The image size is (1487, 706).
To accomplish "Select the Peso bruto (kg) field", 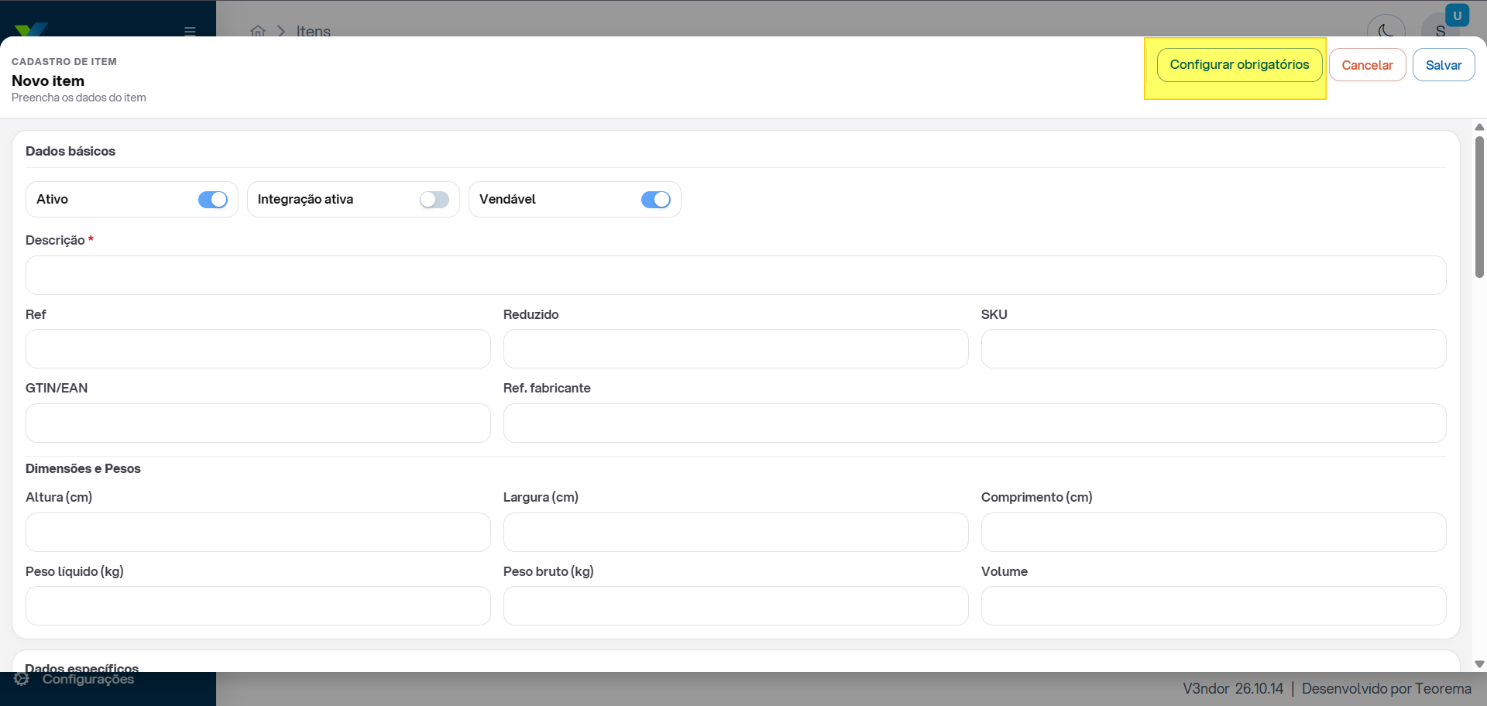I will (736, 606).
